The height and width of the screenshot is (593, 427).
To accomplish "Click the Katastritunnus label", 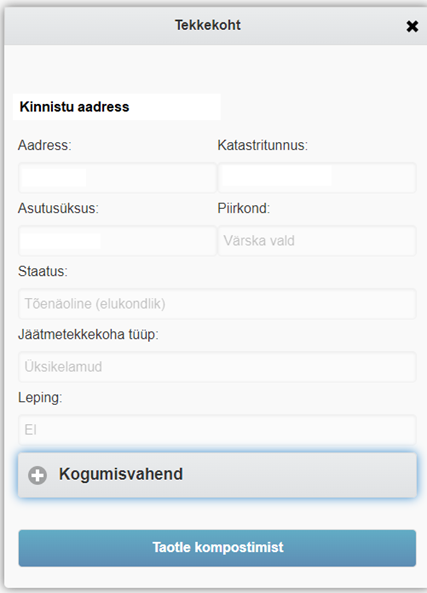I will [262, 145].
